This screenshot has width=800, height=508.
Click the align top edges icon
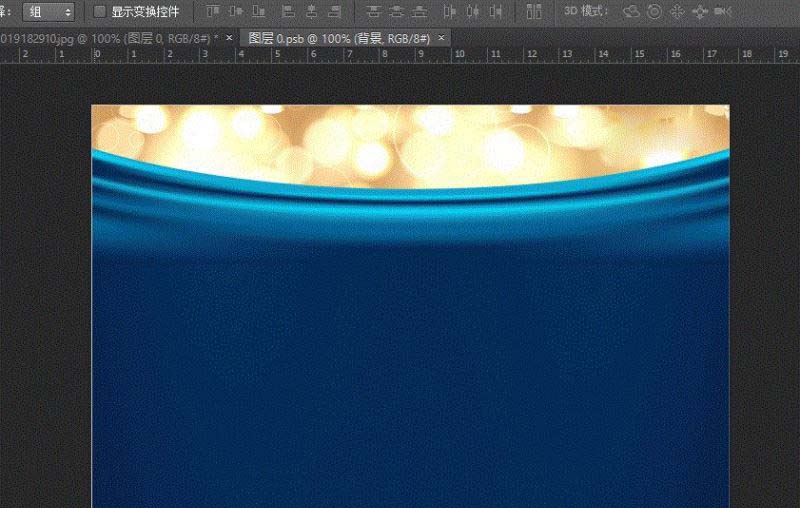point(212,11)
